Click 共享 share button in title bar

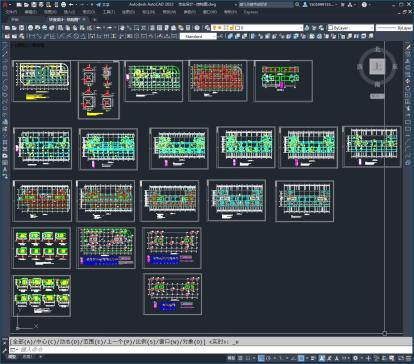tap(103, 5)
